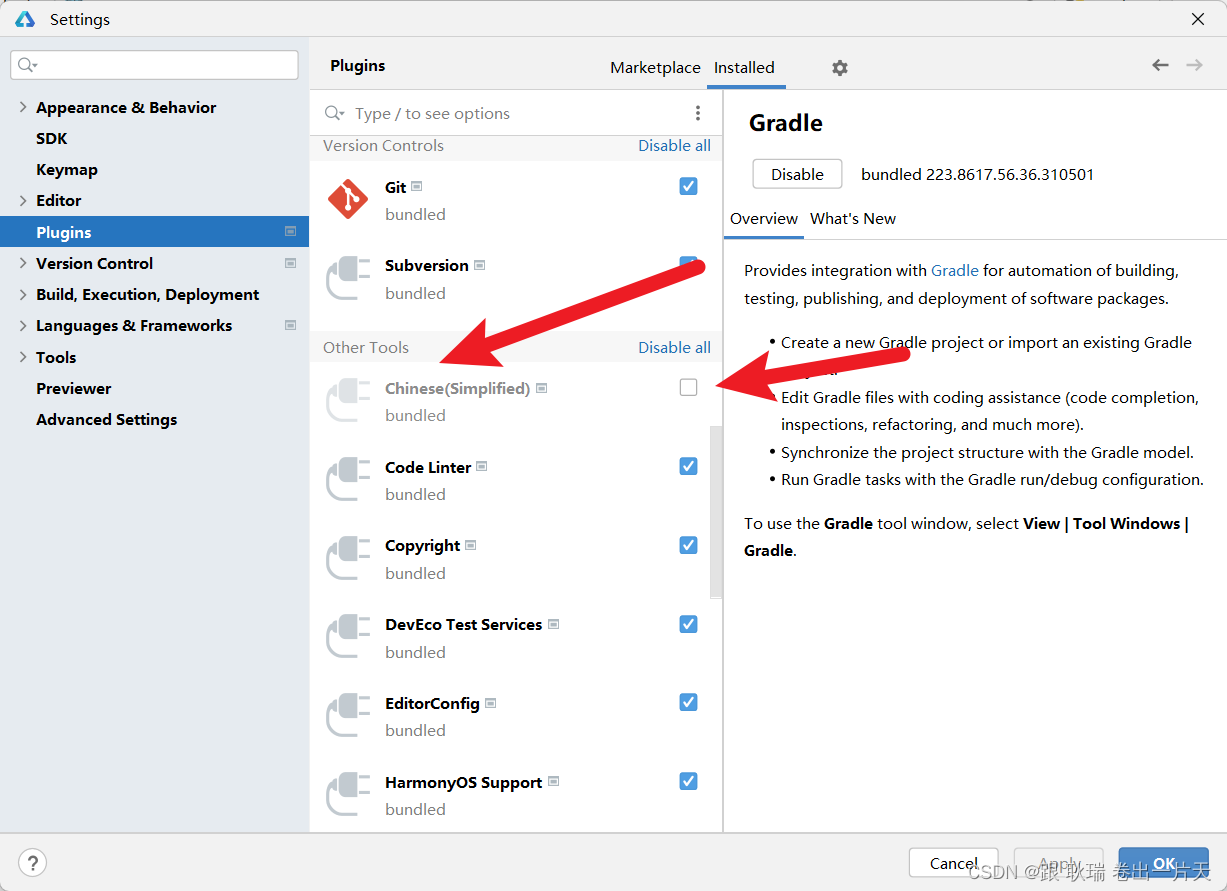Click the search magnifier in settings search box
The image size is (1227, 891).
coord(26,65)
